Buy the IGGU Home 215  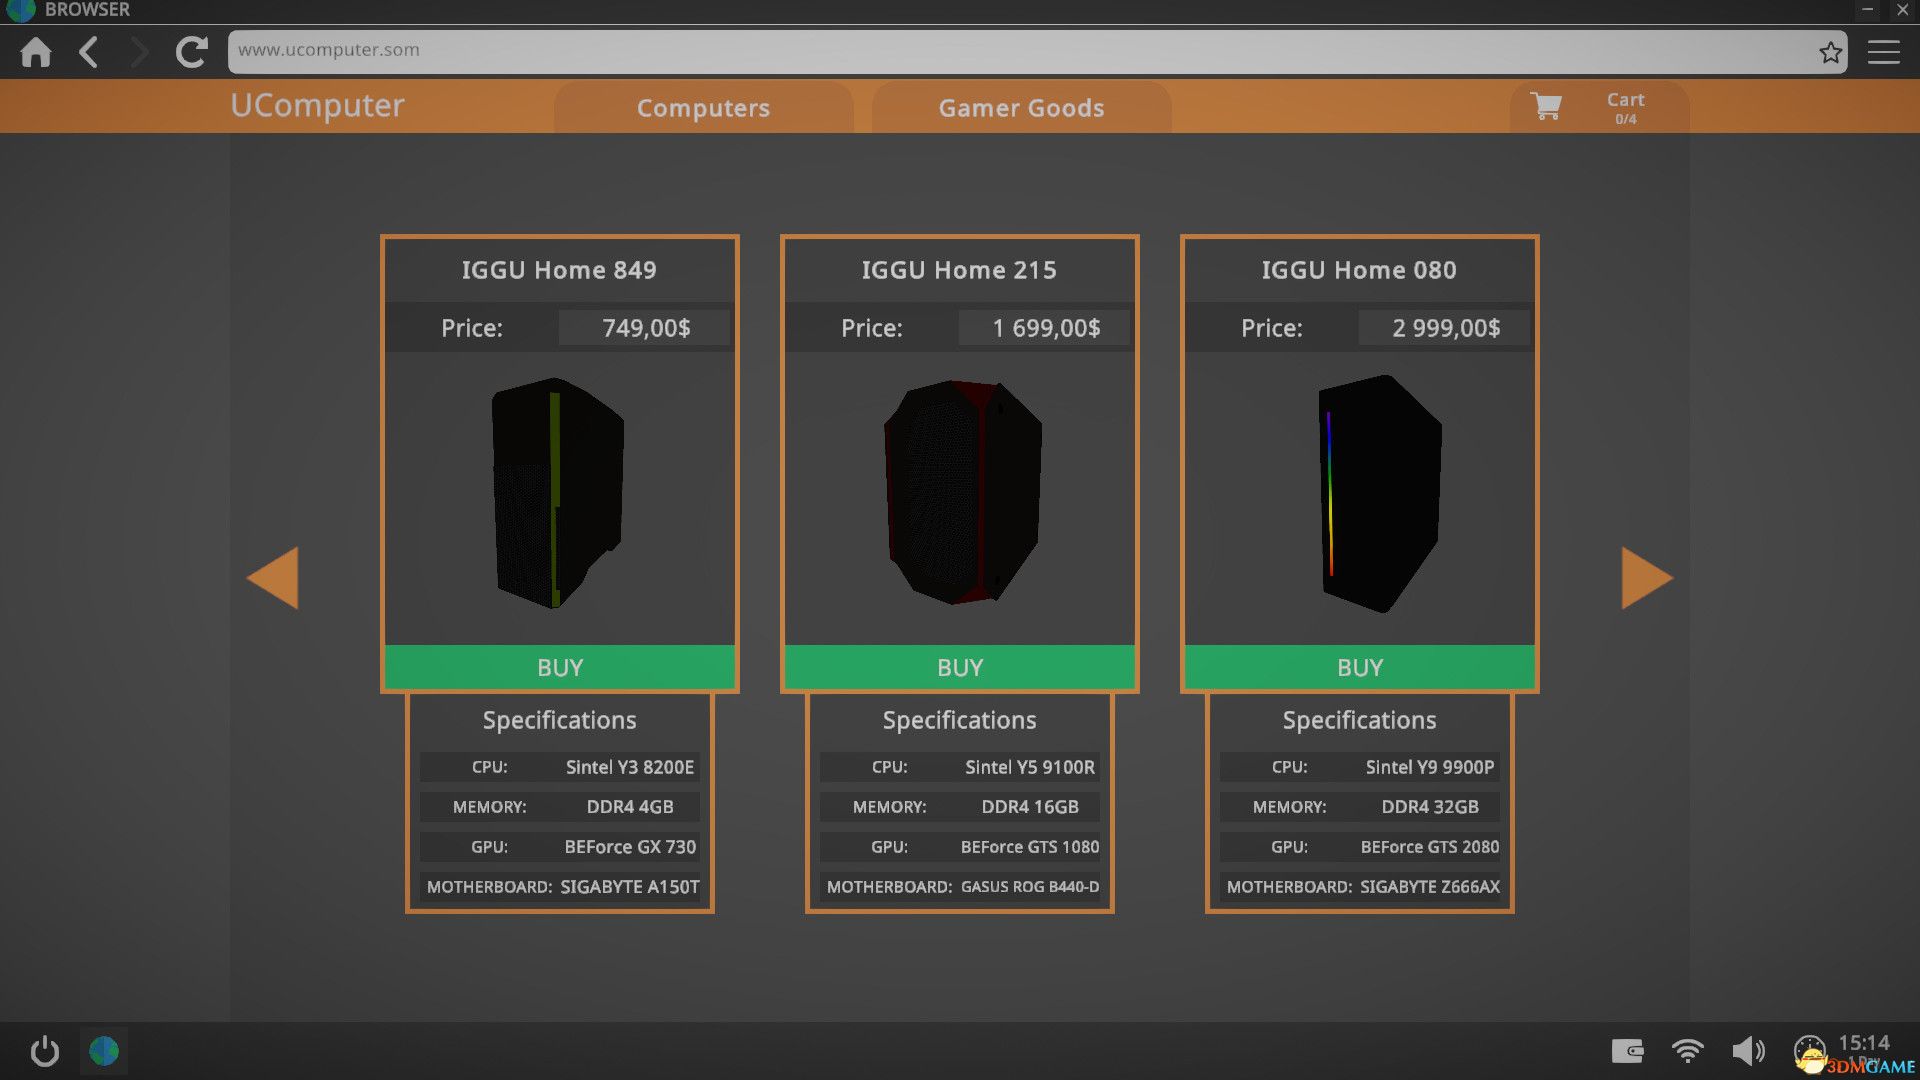click(x=960, y=667)
